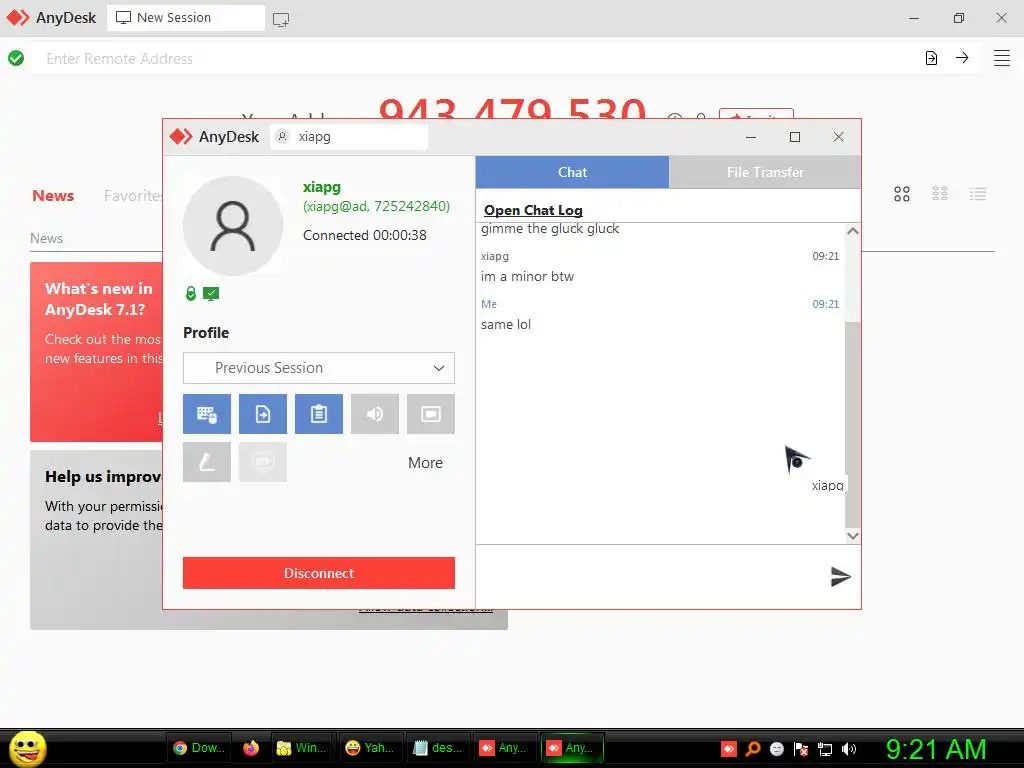Toggle screen recording permission button
The image size is (1024, 768).
pyautogui.click(x=431, y=414)
